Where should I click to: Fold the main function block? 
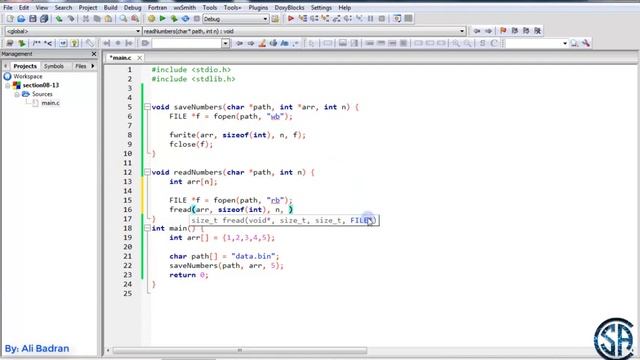(x=147, y=228)
